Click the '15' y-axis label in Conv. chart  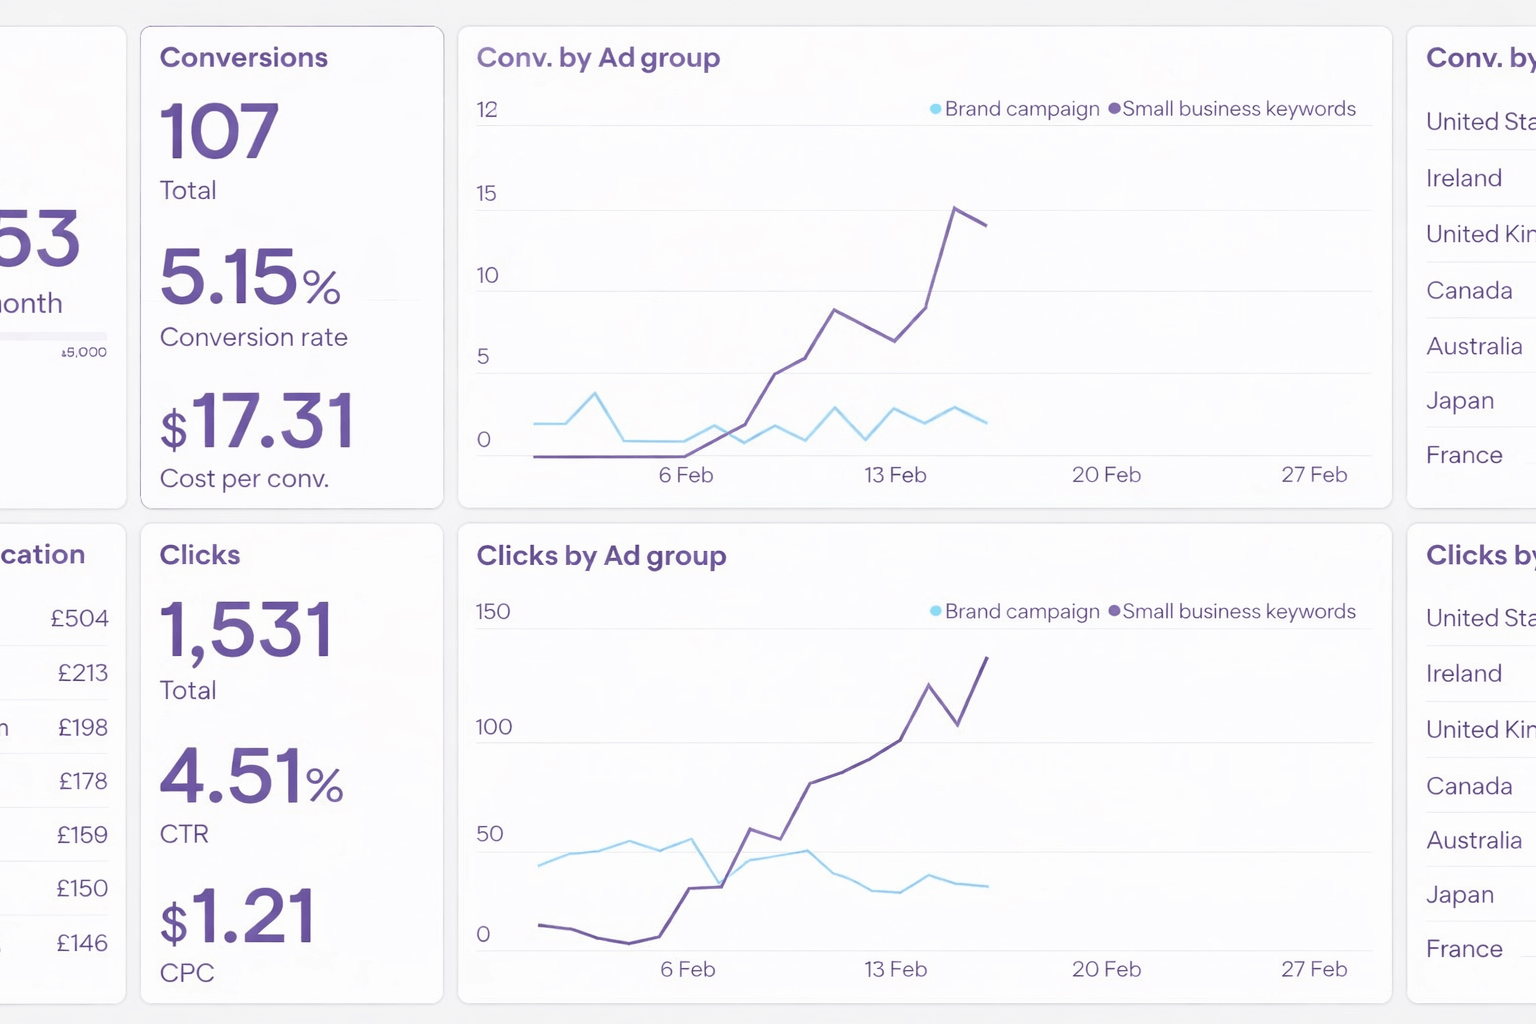487,193
